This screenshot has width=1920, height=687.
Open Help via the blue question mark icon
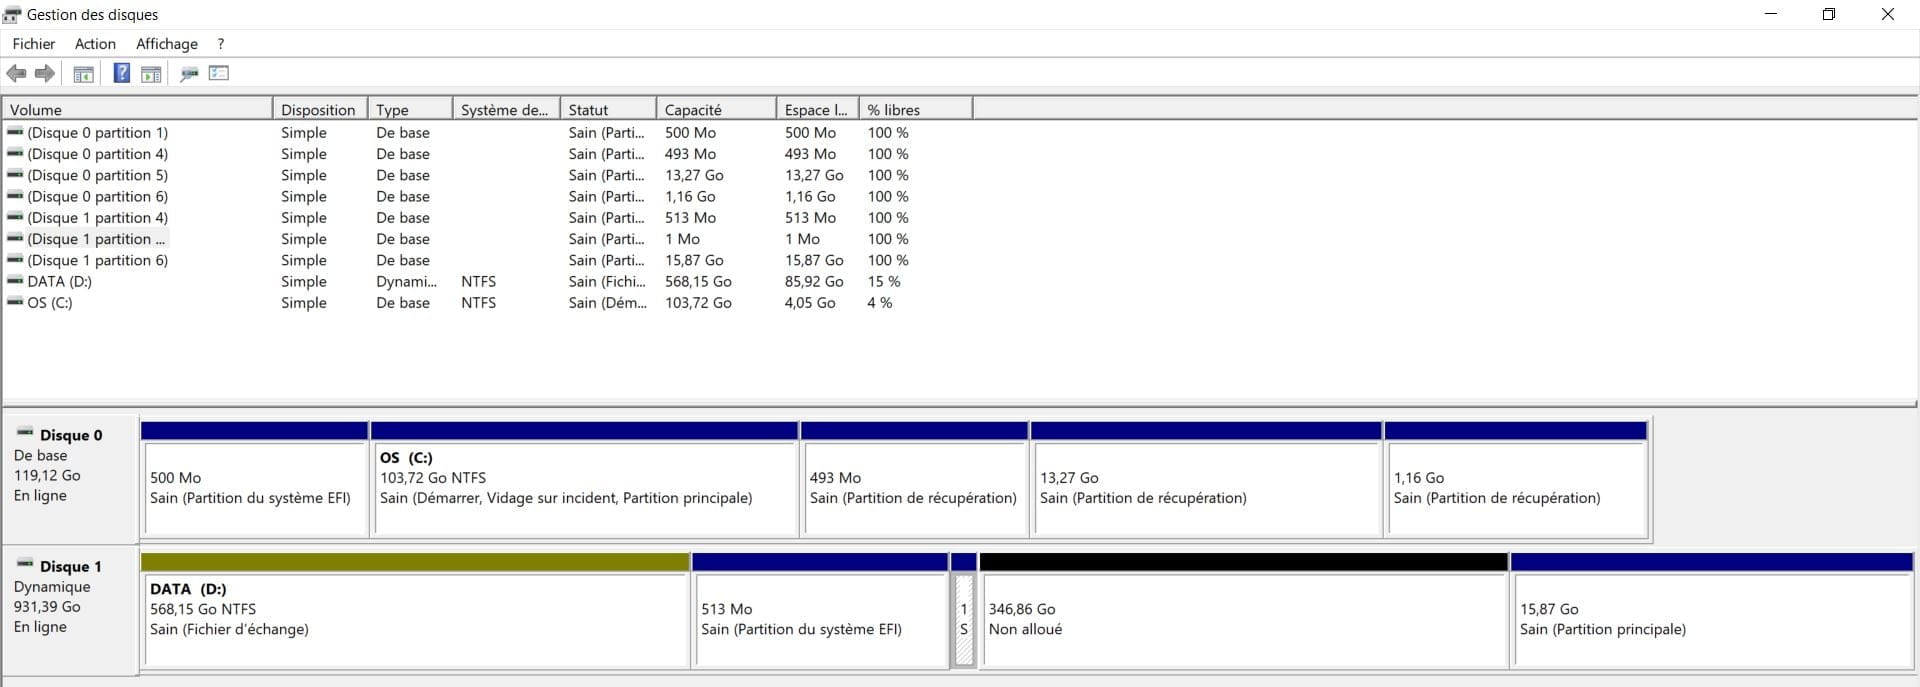[x=121, y=73]
